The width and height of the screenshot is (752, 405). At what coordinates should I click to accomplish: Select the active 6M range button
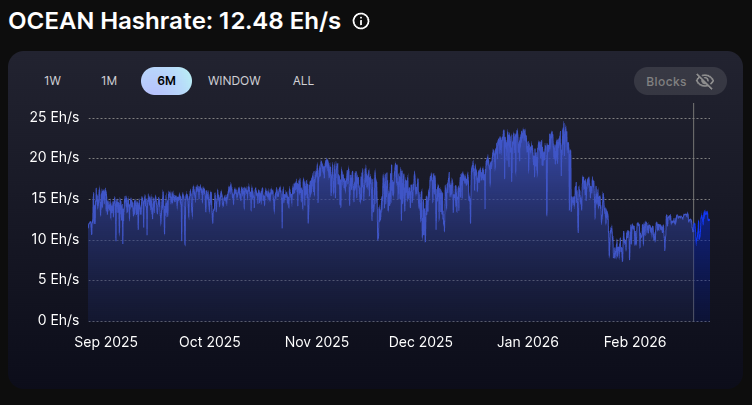[x=166, y=81]
